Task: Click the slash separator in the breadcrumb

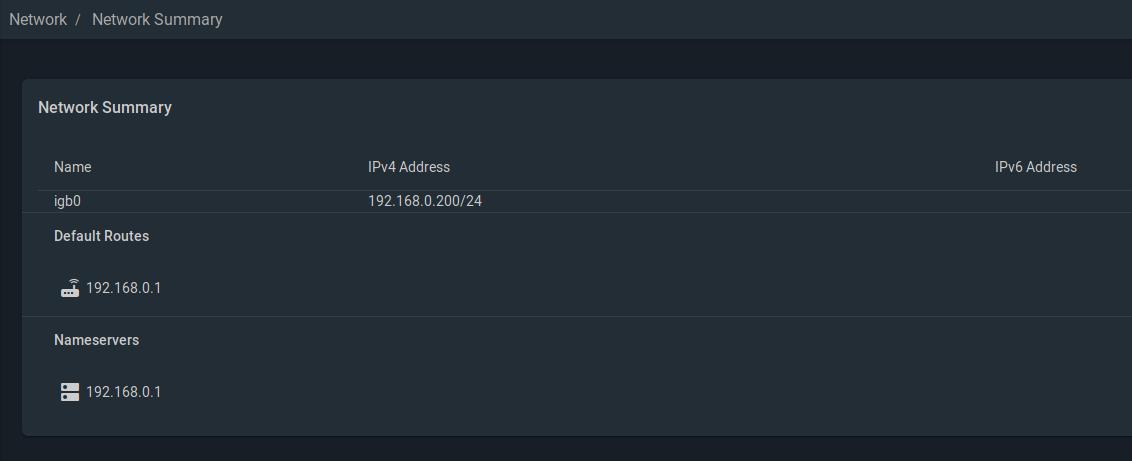Action: point(78,19)
